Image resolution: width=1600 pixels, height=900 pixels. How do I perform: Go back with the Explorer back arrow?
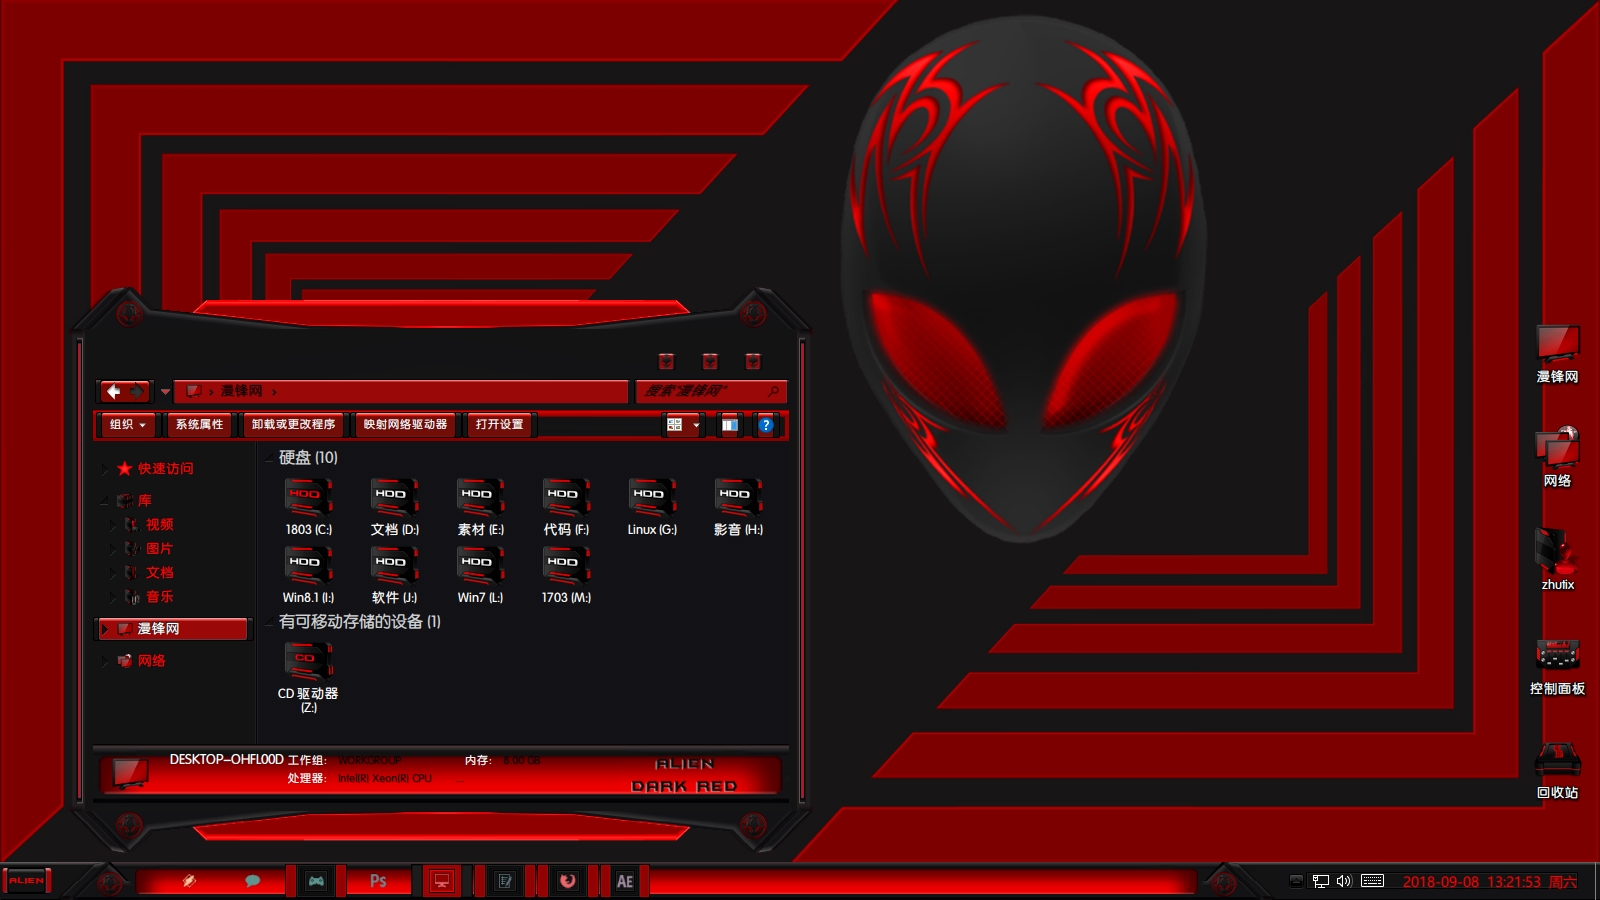(x=114, y=391)
